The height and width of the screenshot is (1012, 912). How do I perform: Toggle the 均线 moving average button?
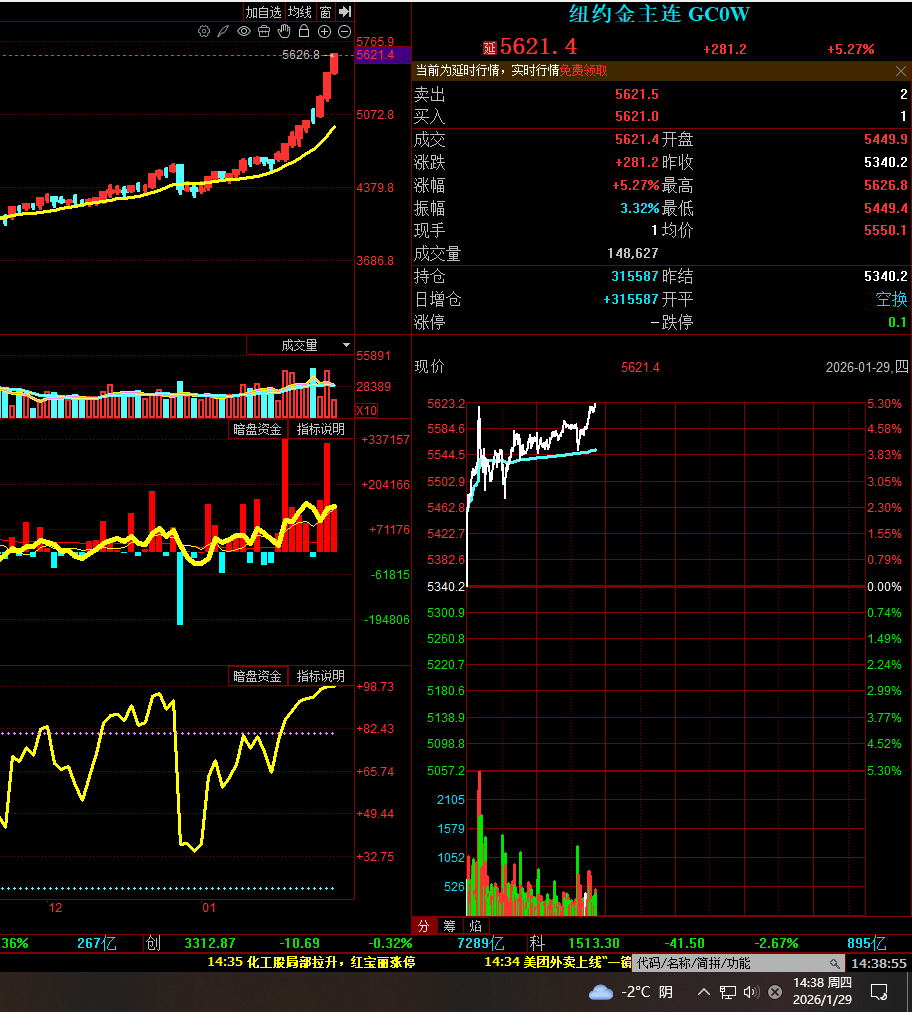pyautogui.click(x=300, y=12)
